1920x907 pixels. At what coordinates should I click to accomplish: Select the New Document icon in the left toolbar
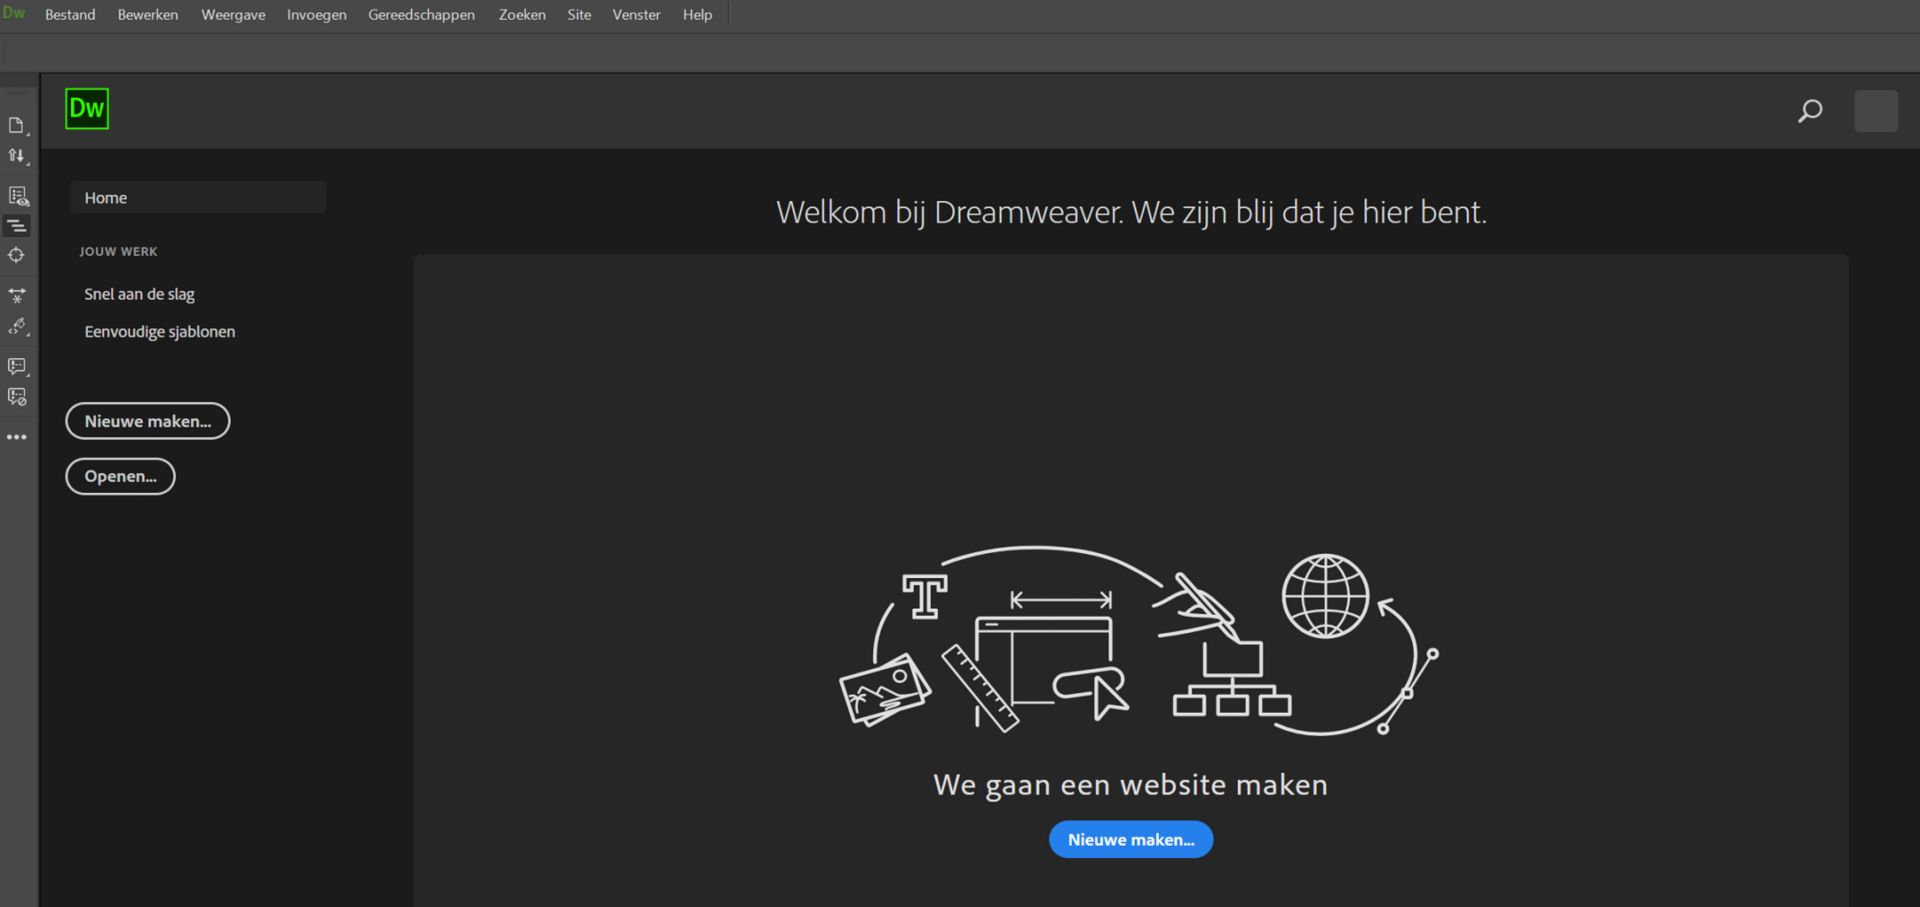pos(16,125)
